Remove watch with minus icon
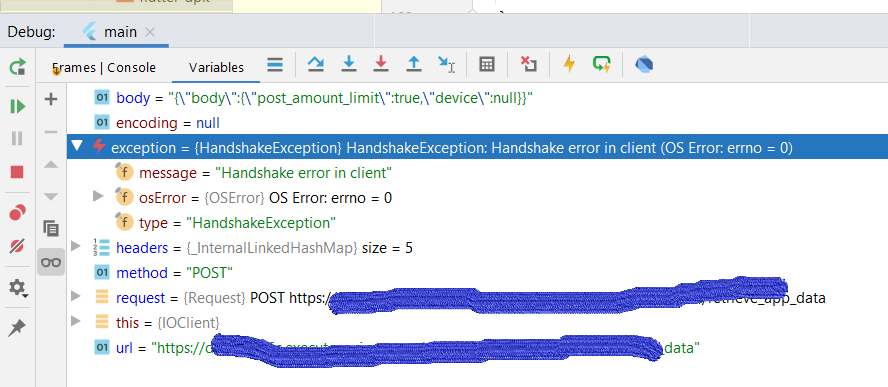 (x=51, y=132)
